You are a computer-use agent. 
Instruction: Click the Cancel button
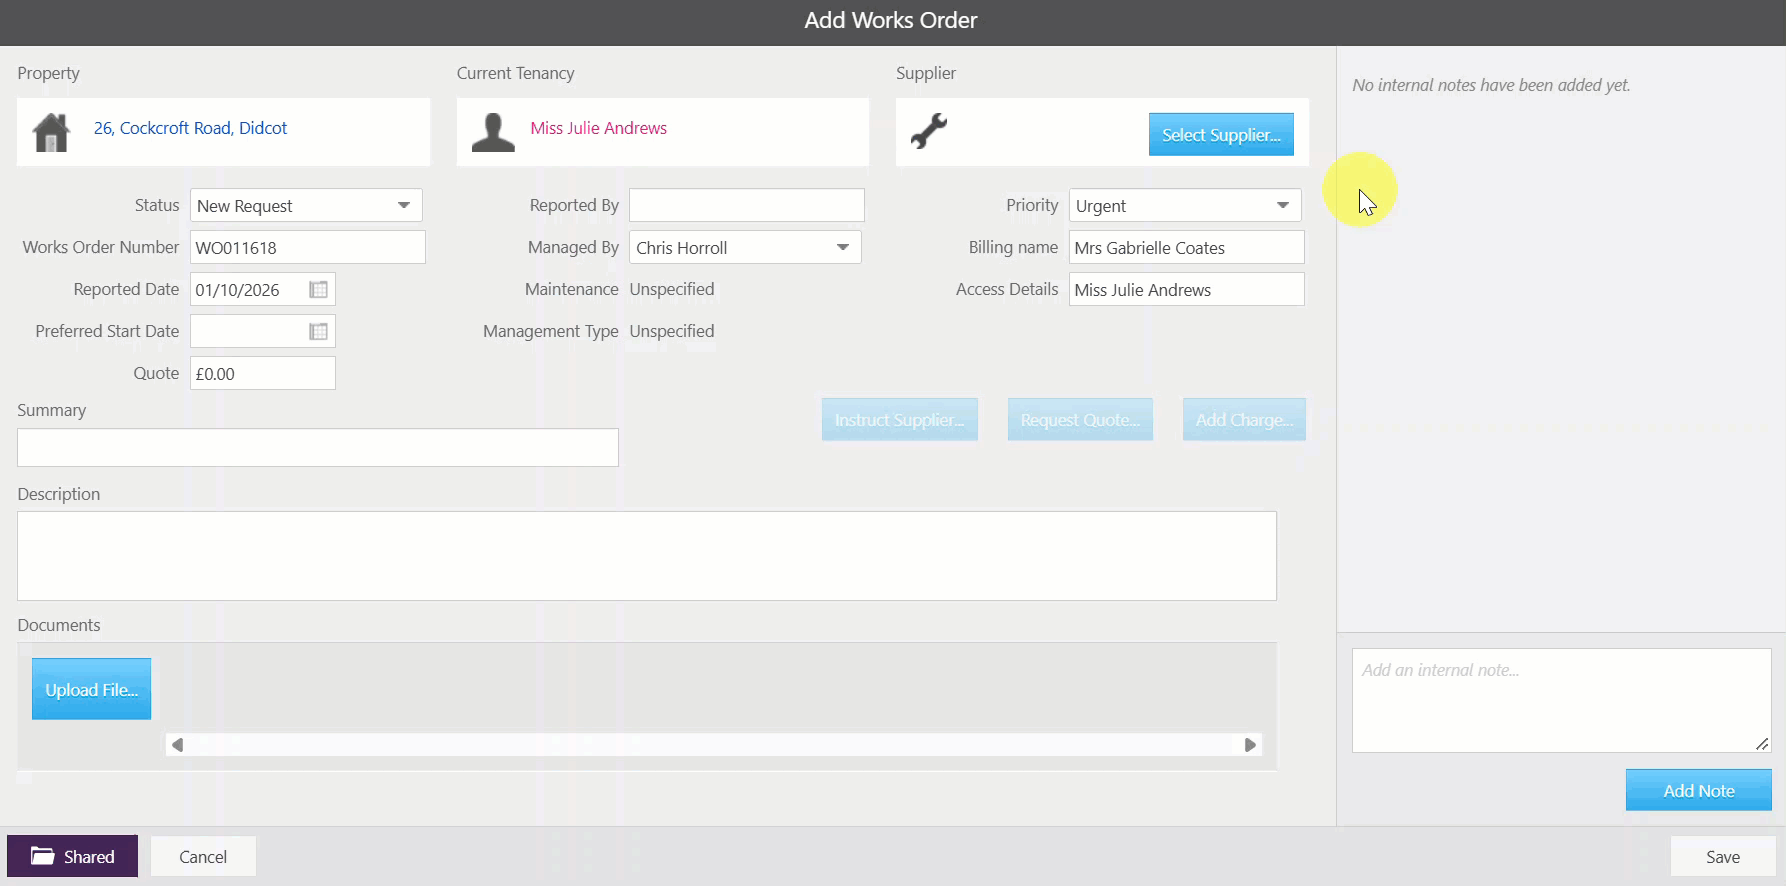pyautogui.click(x=203, y=857)
